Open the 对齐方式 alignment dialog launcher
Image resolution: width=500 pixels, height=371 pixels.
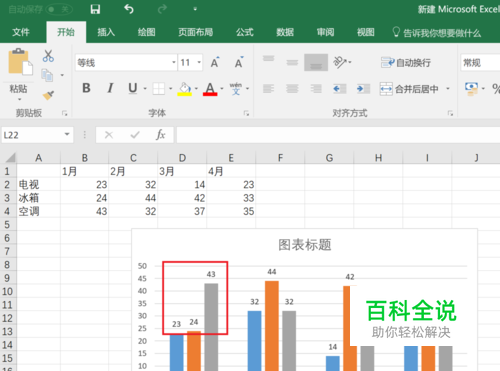tap(450, 114)
